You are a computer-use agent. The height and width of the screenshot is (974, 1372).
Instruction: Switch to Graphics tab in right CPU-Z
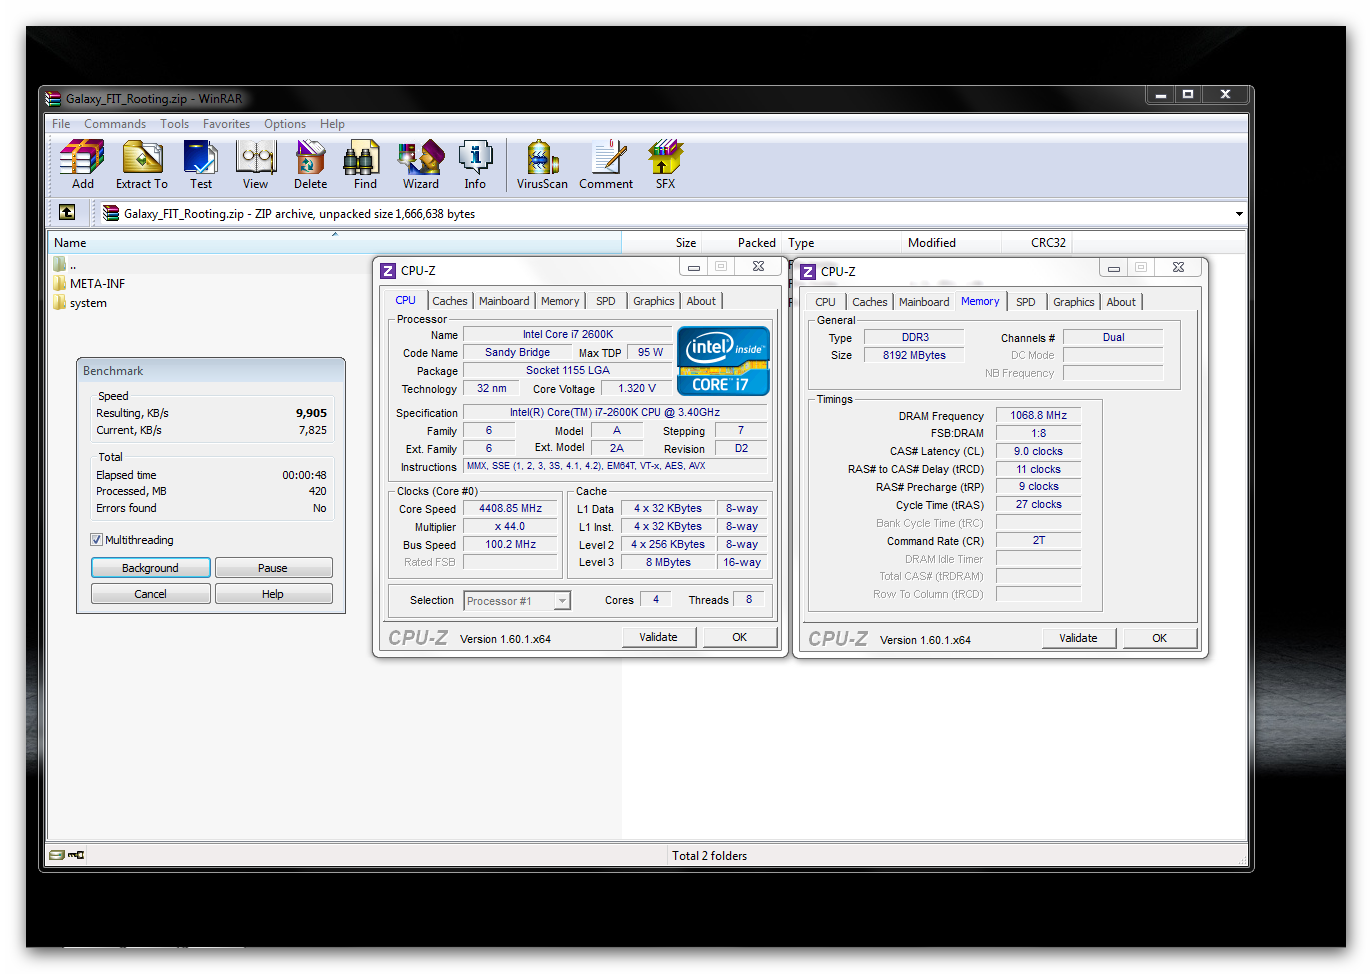1074,302
